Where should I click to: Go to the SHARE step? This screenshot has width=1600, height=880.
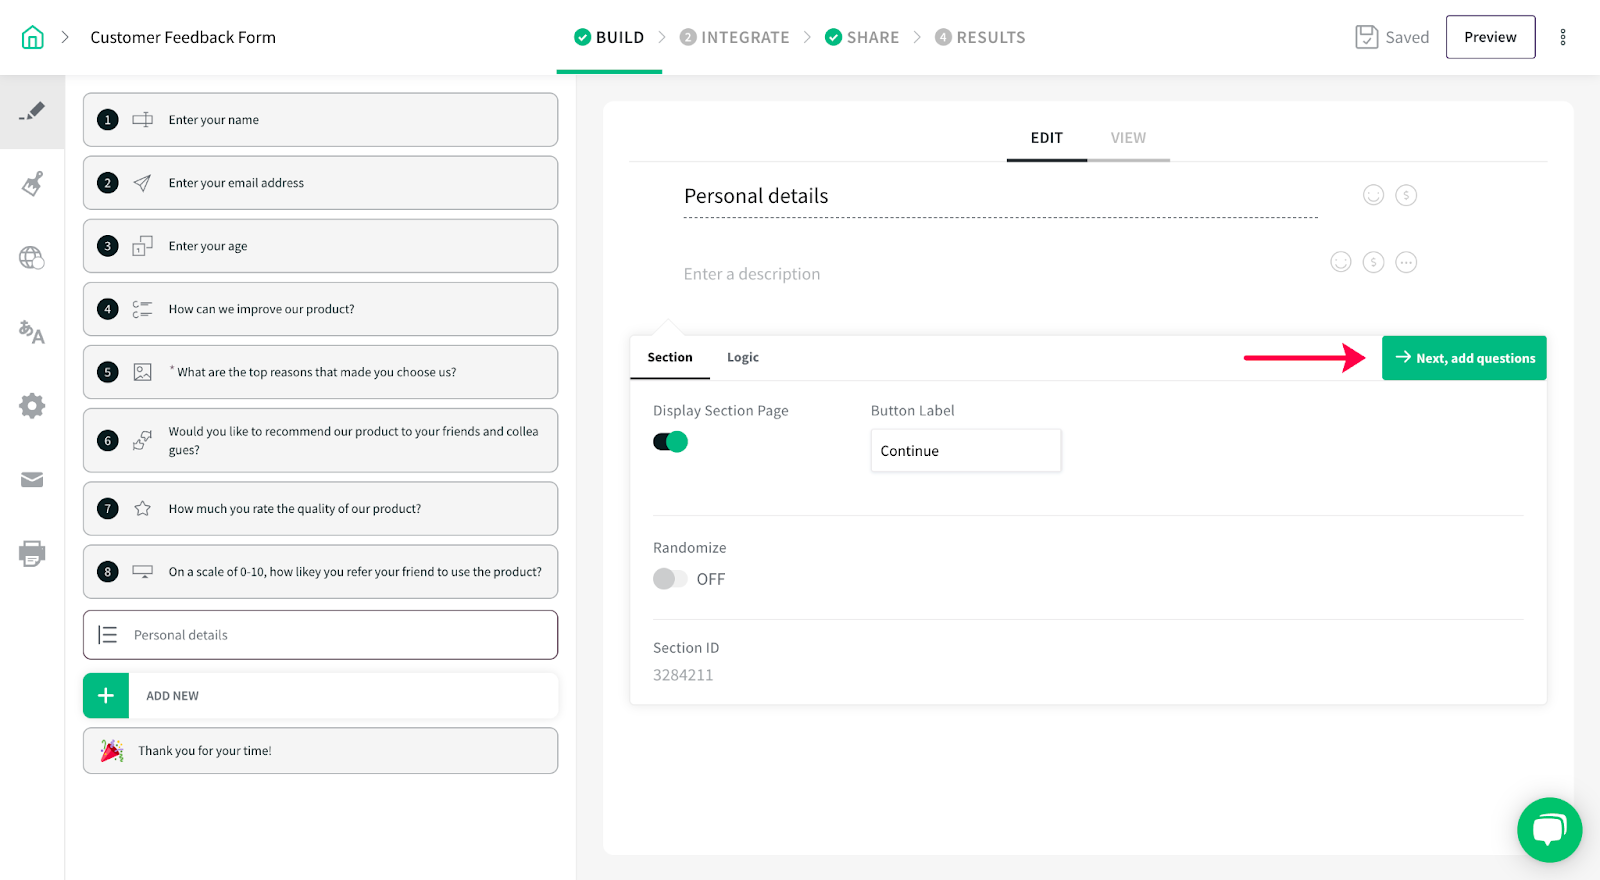tap(862, 37)
